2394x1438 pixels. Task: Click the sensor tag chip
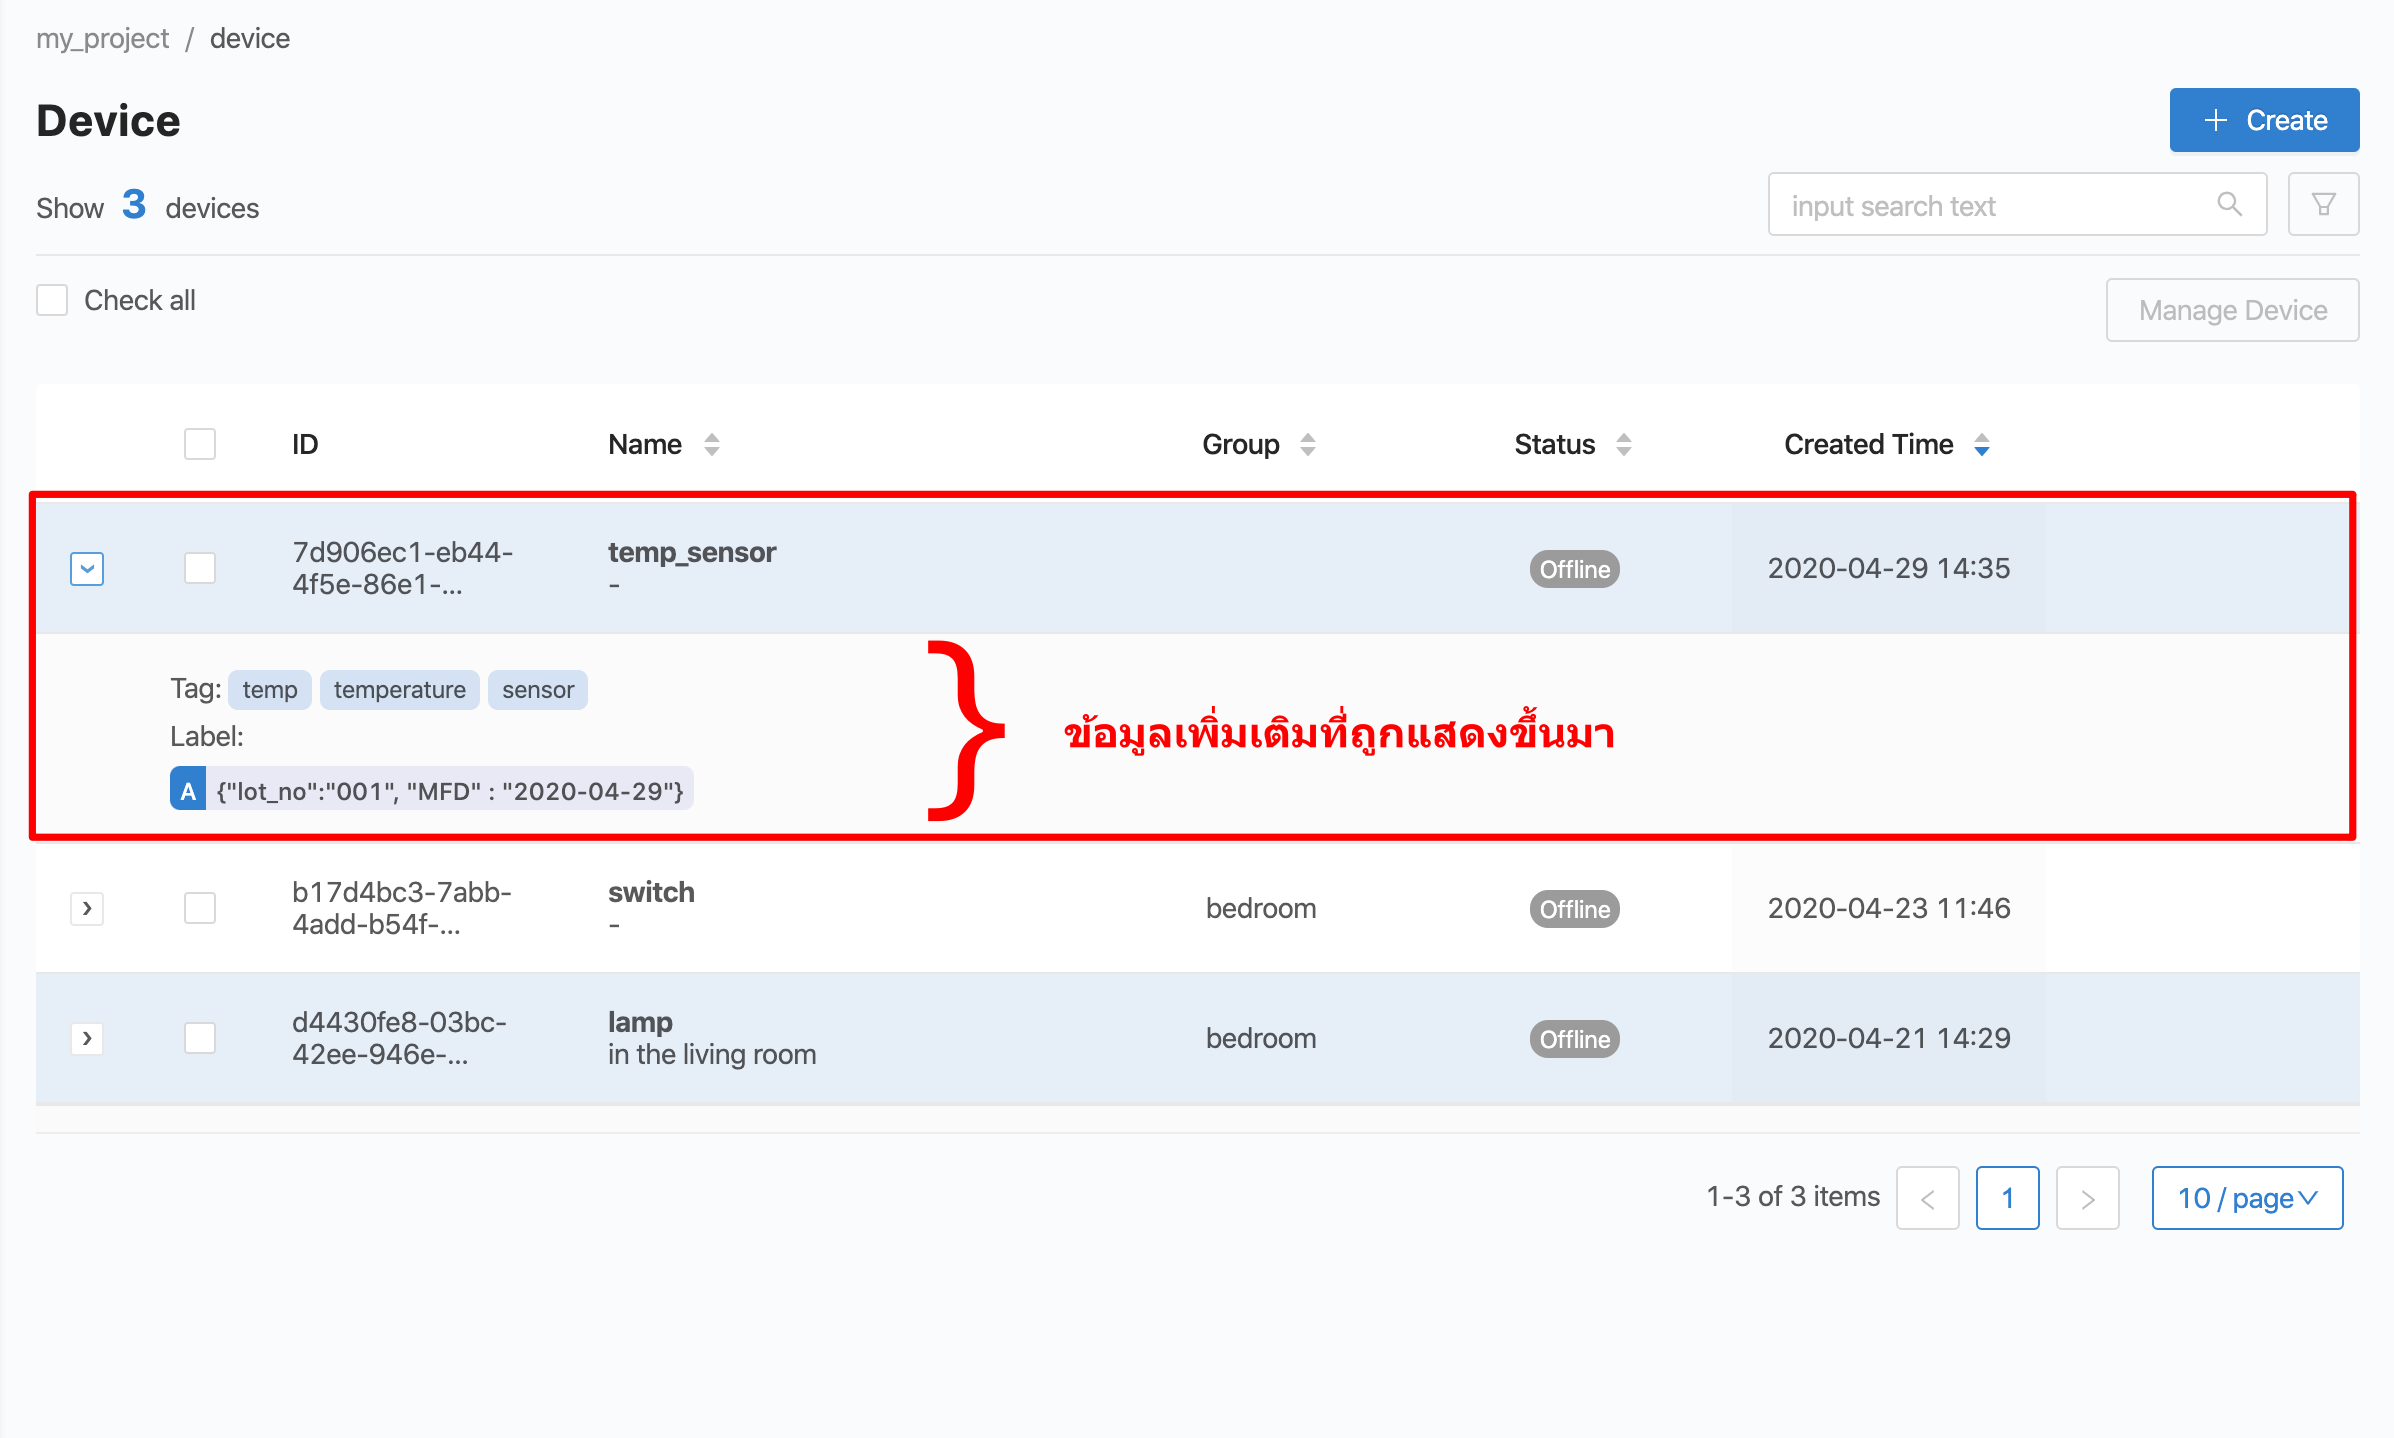point(538,690)
